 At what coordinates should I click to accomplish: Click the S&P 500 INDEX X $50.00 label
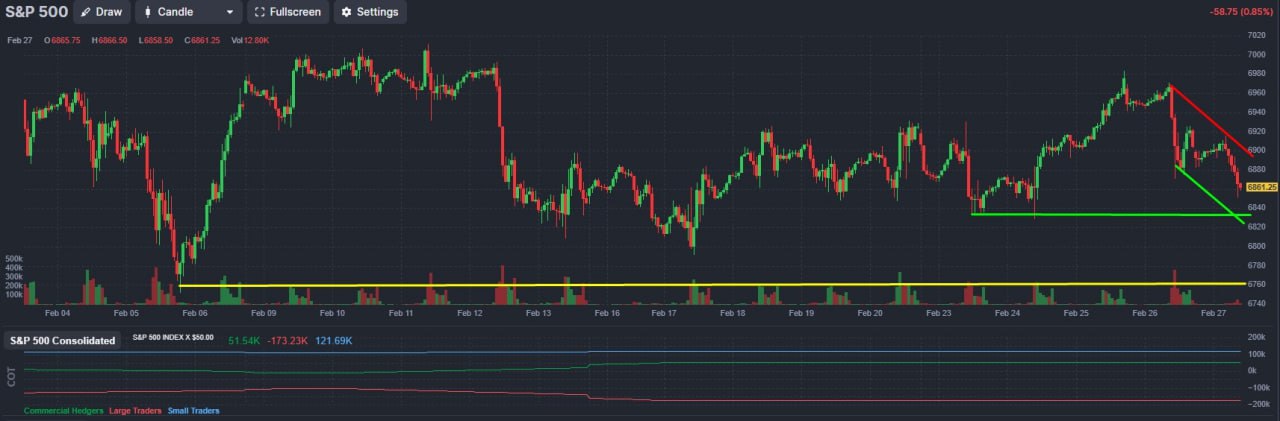coord(173,338)
